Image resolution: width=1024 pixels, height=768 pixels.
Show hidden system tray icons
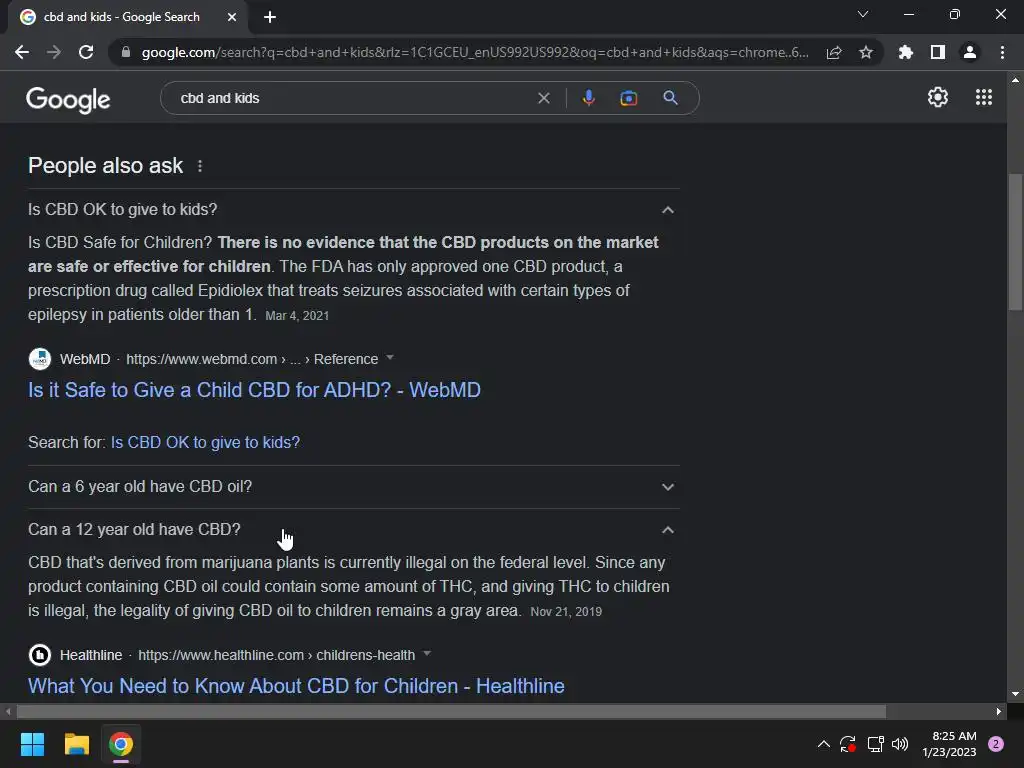tap(824, 744)
